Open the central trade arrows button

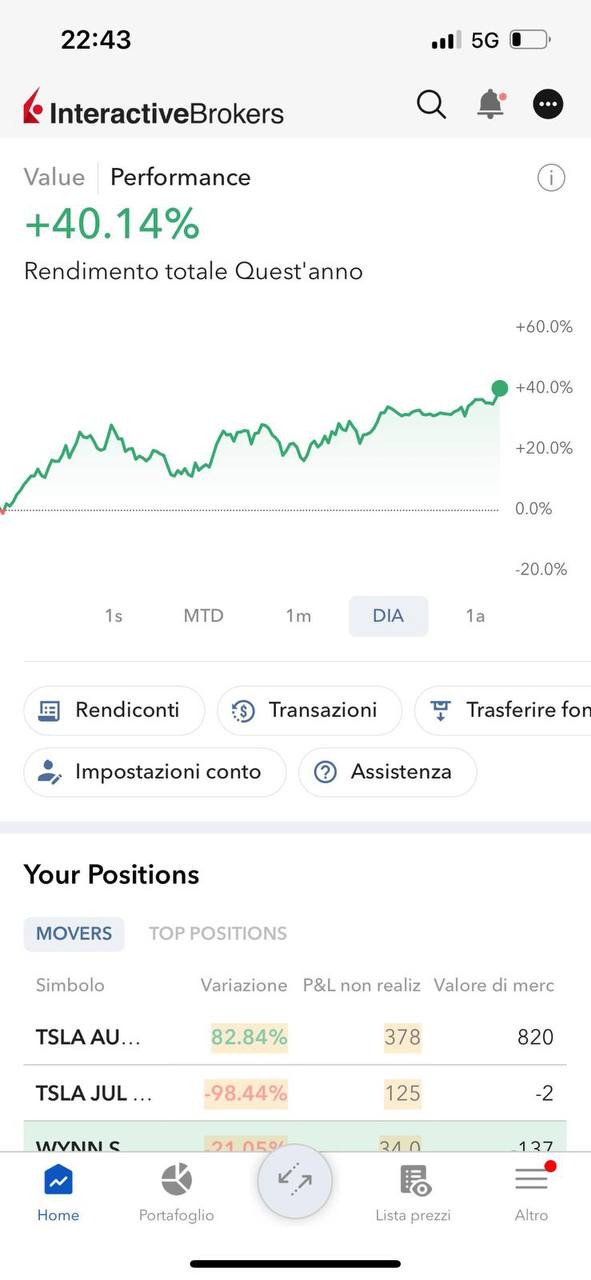click(295, 1181)
